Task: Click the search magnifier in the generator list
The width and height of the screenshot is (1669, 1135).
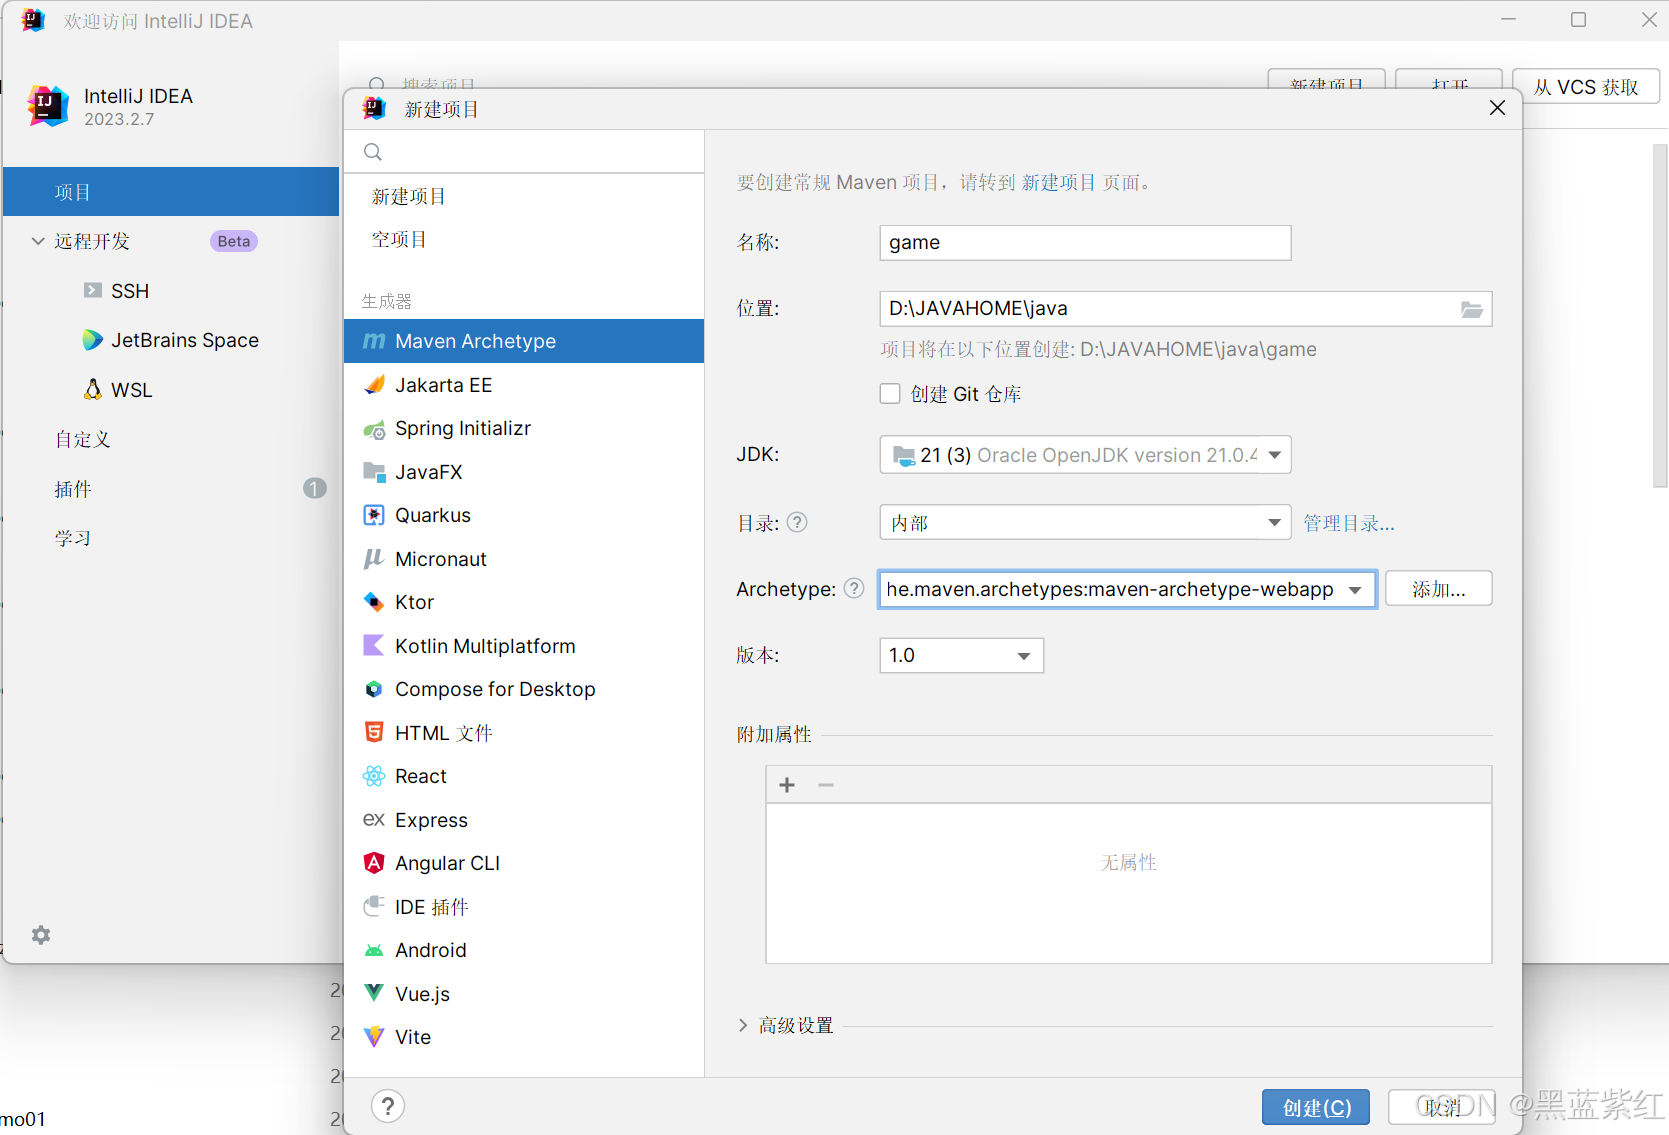Action: pos(373,152)
